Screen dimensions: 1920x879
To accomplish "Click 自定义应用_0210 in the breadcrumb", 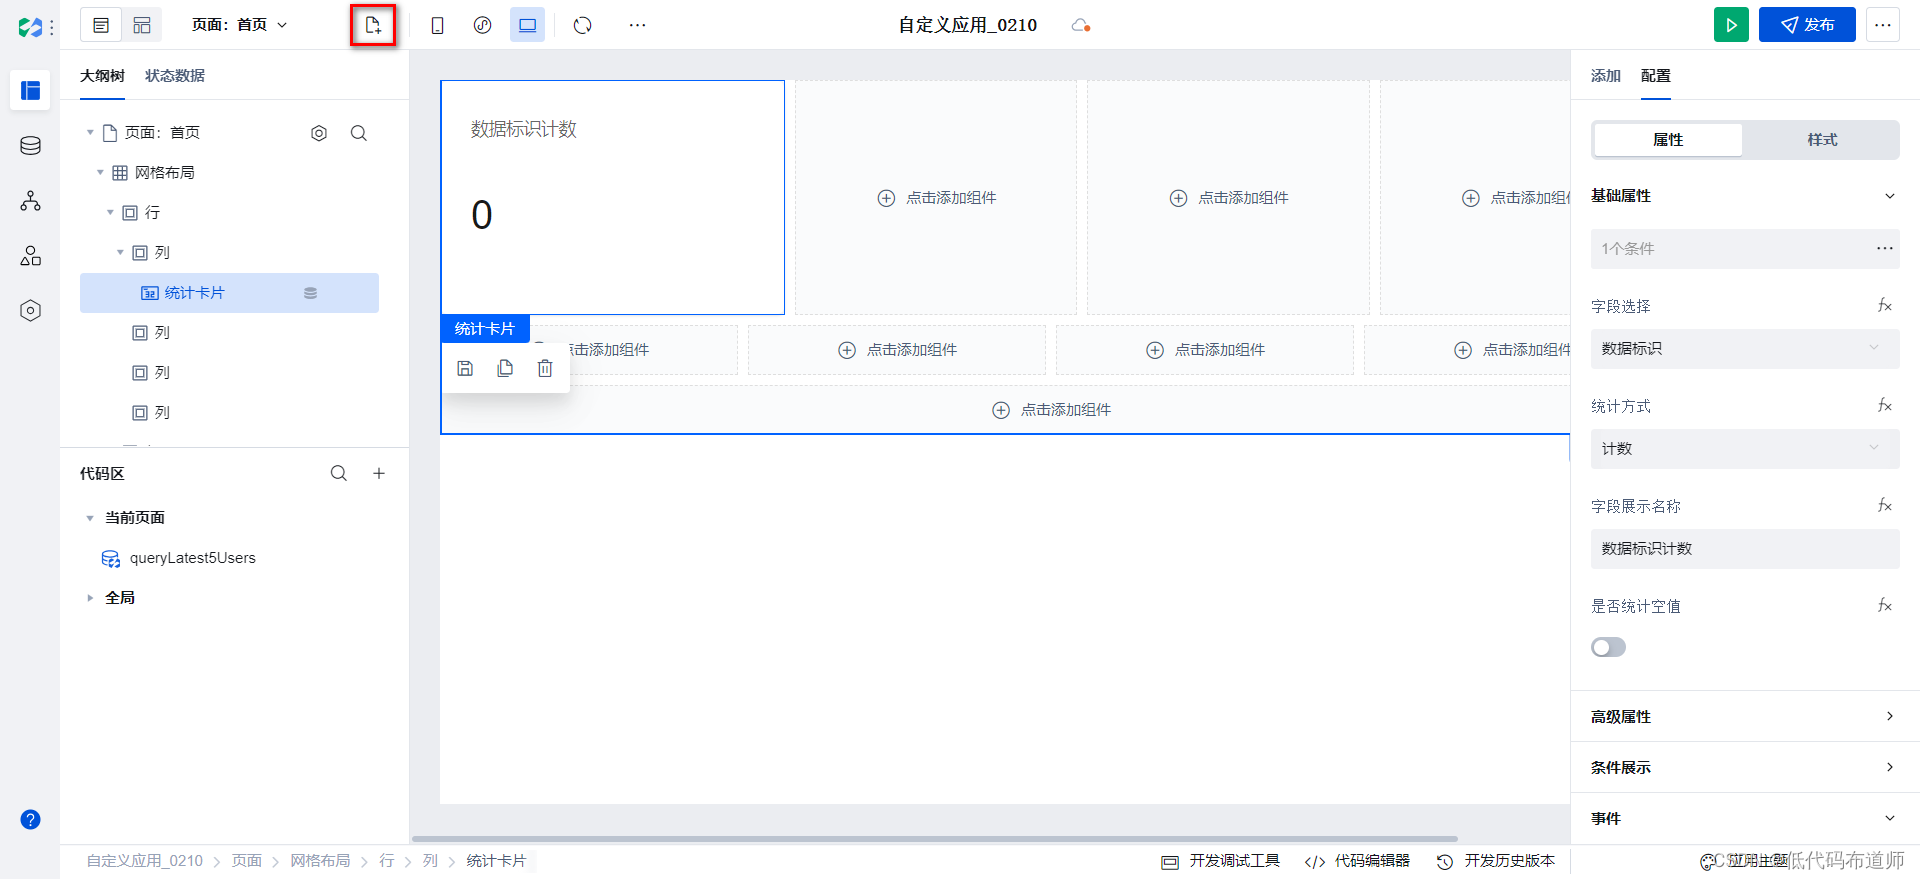I will pyautogui.click(x=145, y=861).
